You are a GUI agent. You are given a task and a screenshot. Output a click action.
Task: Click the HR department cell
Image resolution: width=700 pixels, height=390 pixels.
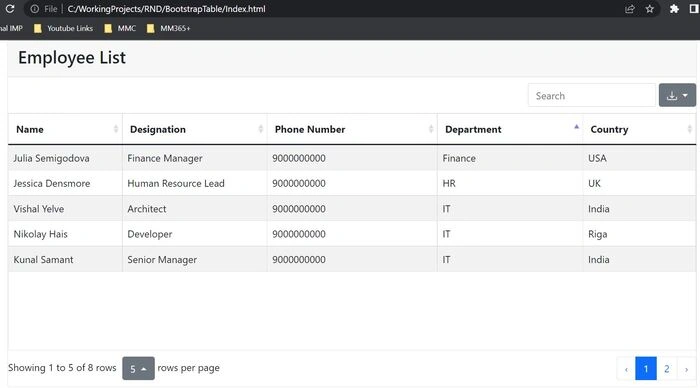click(x=510, y=183)
